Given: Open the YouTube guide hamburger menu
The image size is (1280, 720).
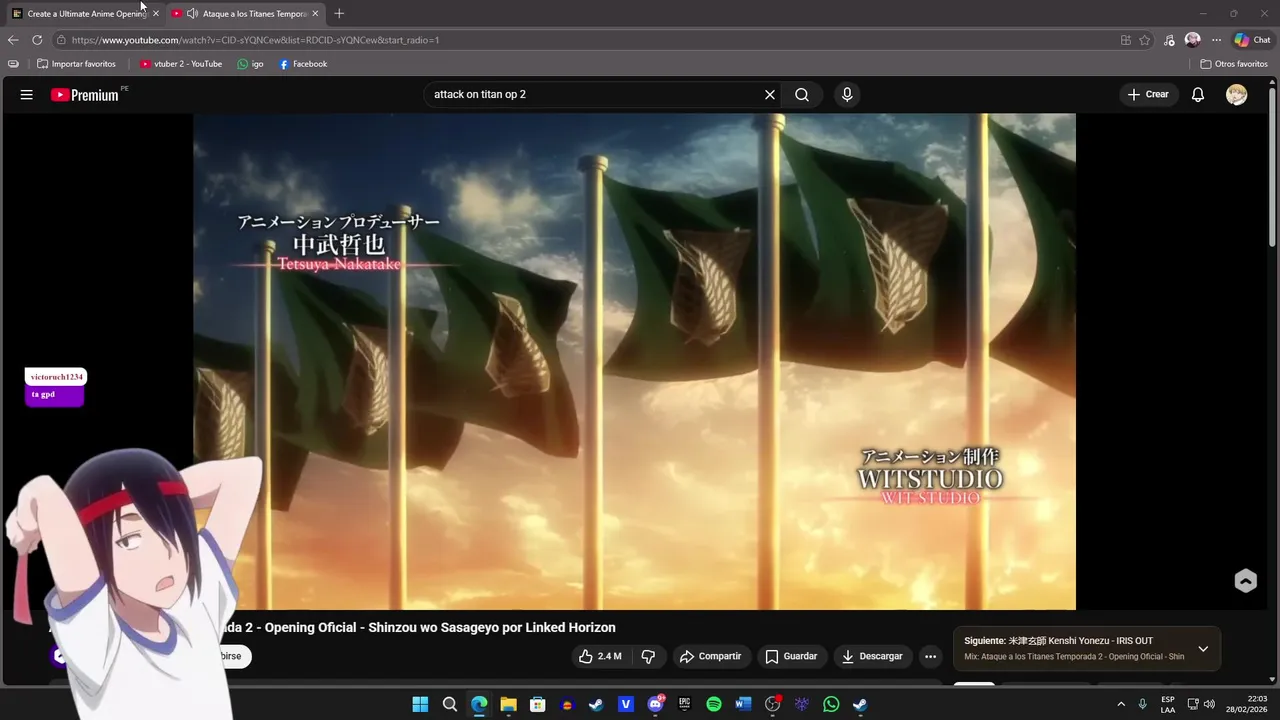Looking at the screenshot, I should pyautogui.click(x=27, y=95).
